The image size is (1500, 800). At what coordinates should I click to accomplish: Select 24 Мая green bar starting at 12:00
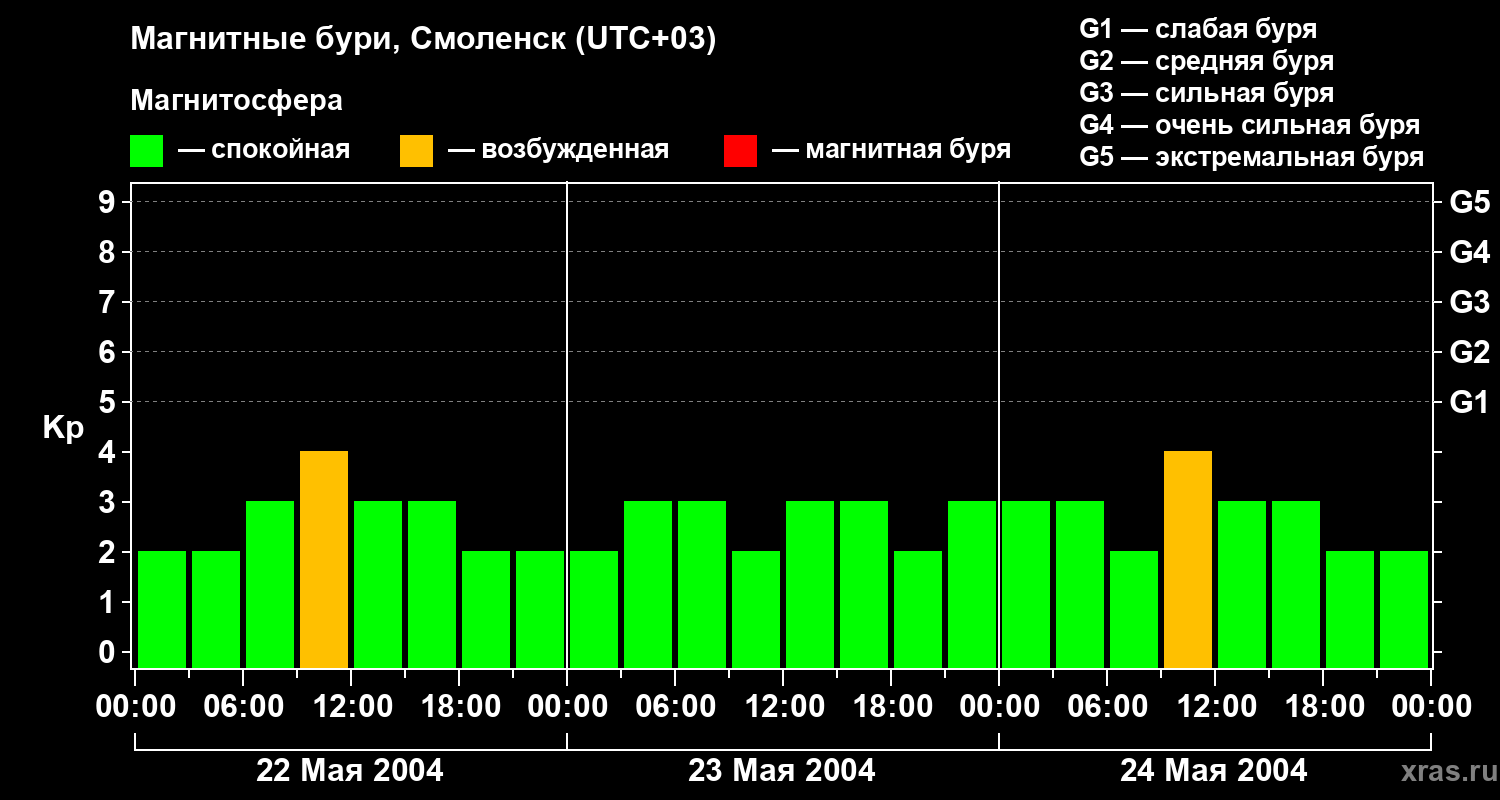[1242, 584]
